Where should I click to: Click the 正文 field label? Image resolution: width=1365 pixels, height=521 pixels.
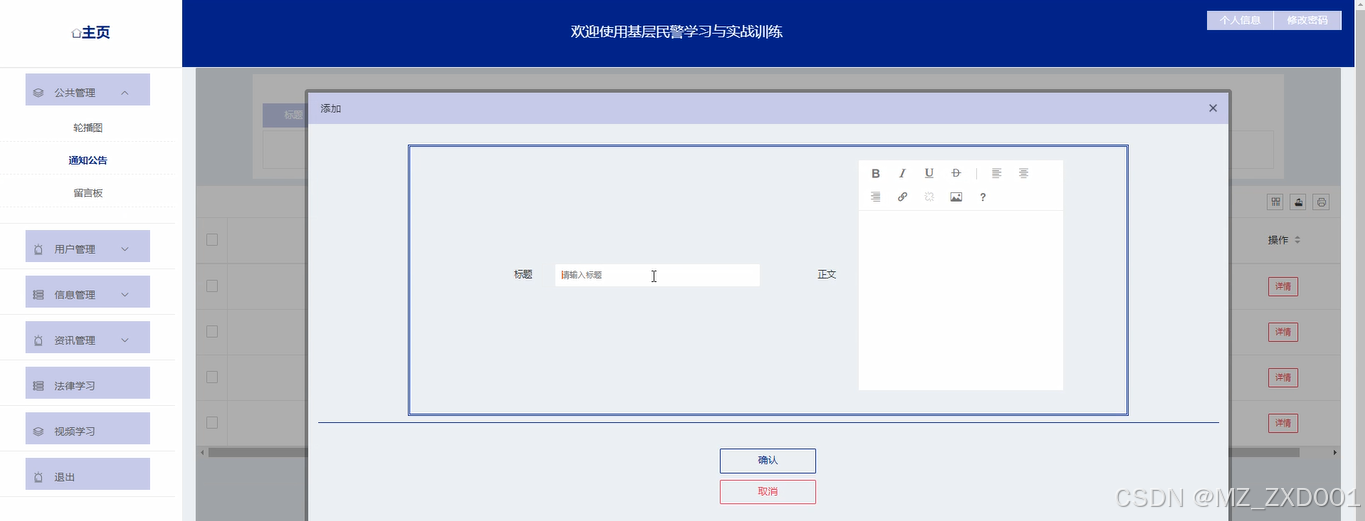pos(827,275)
